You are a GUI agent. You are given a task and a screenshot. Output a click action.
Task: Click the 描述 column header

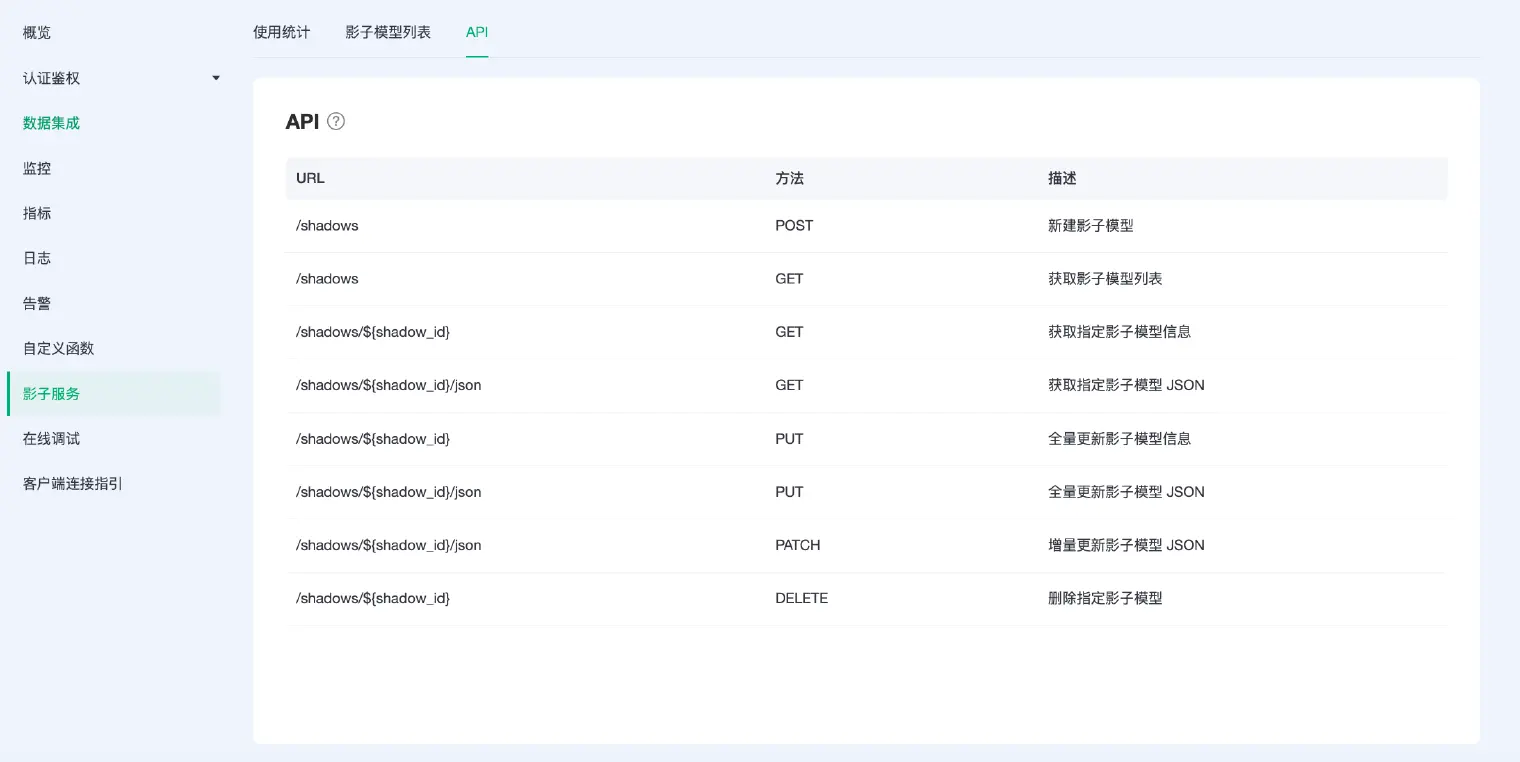click(x=1062, y=178)
